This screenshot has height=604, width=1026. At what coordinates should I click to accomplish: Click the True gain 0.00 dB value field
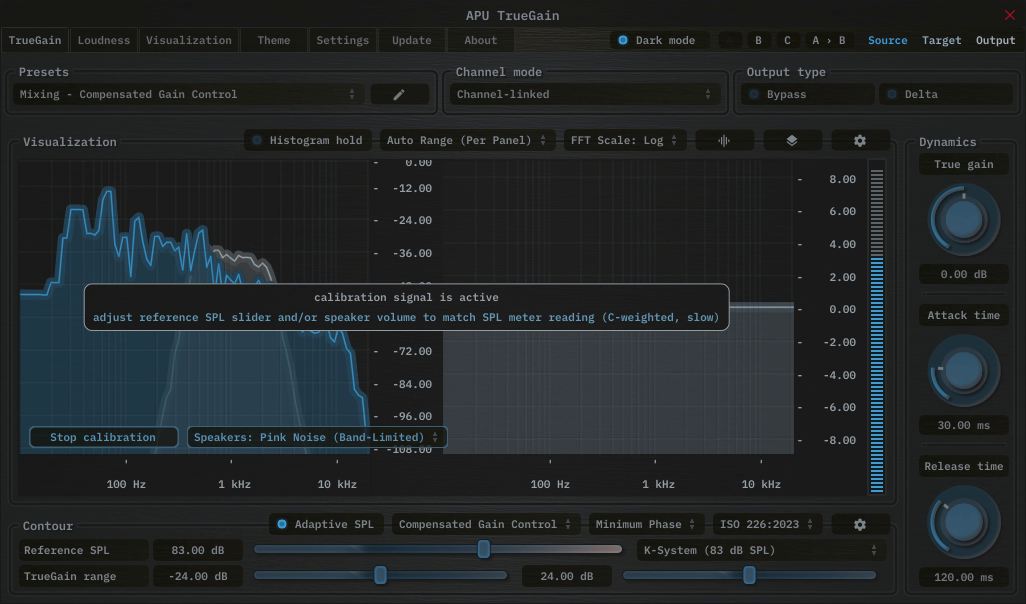(964, 274)
